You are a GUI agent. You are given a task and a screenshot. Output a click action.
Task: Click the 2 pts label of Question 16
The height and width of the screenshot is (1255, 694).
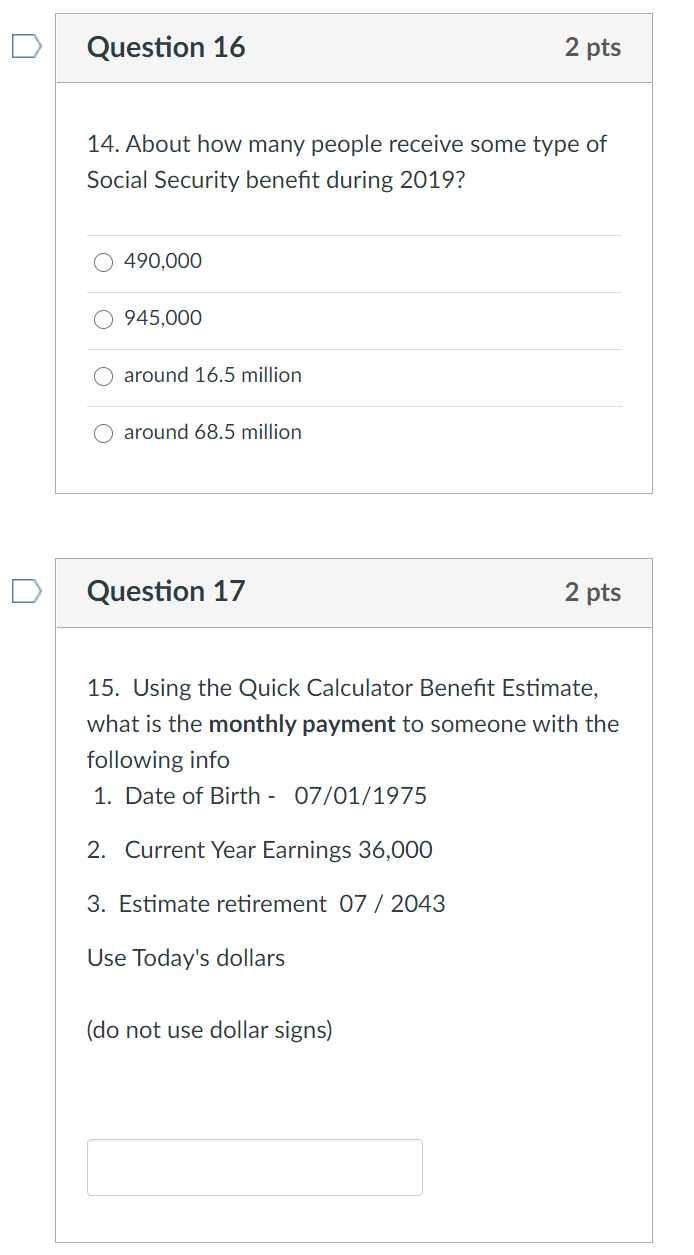(x=592, y=47)
